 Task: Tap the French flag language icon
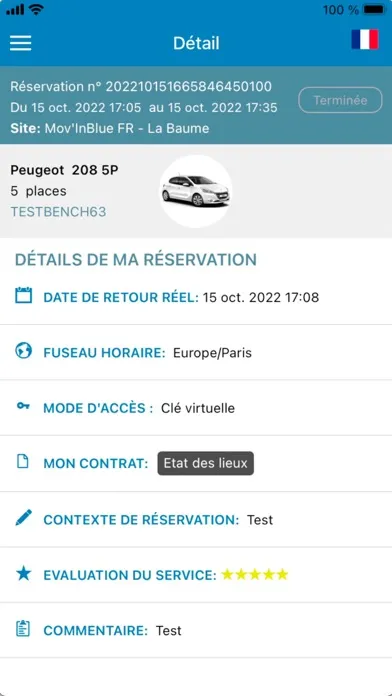tap(365, 39)
